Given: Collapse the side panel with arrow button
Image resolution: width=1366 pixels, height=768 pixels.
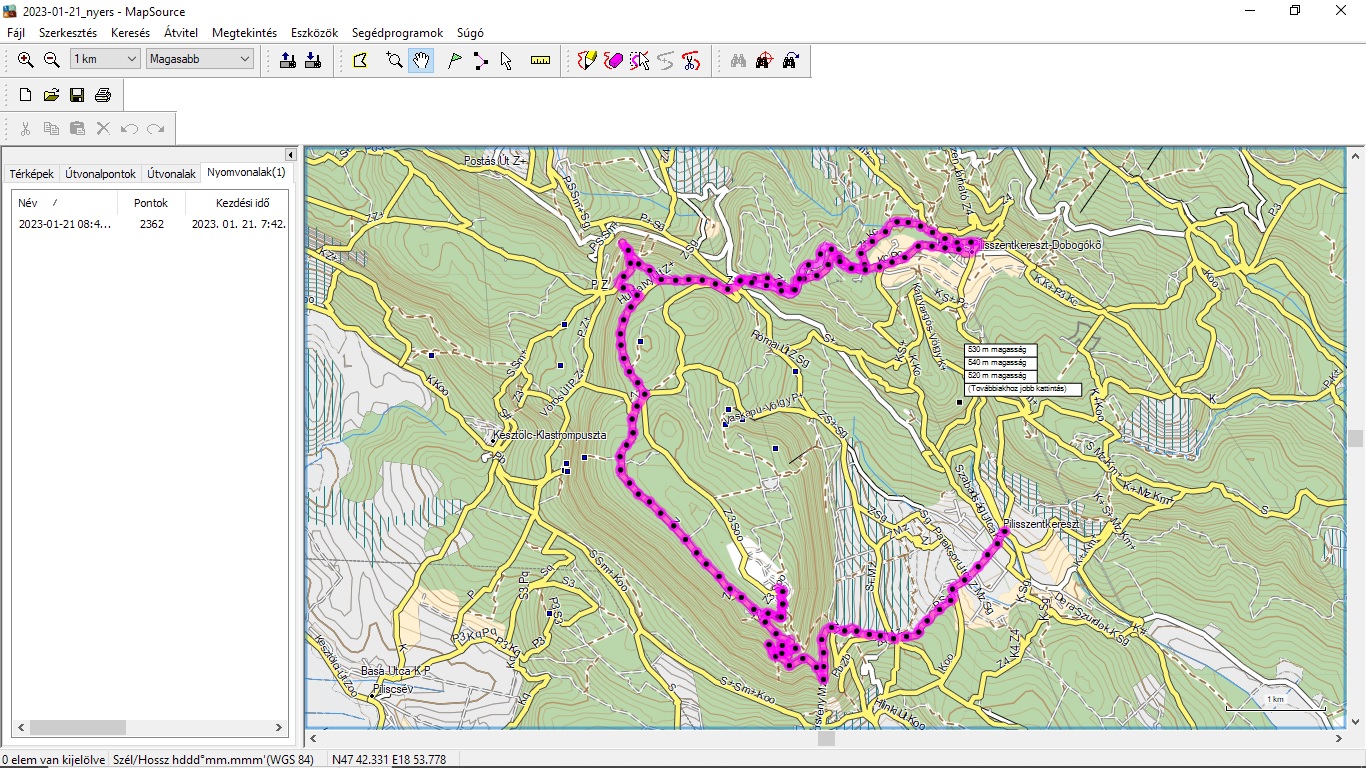Looking at the screenshot, I should (291, 155).
